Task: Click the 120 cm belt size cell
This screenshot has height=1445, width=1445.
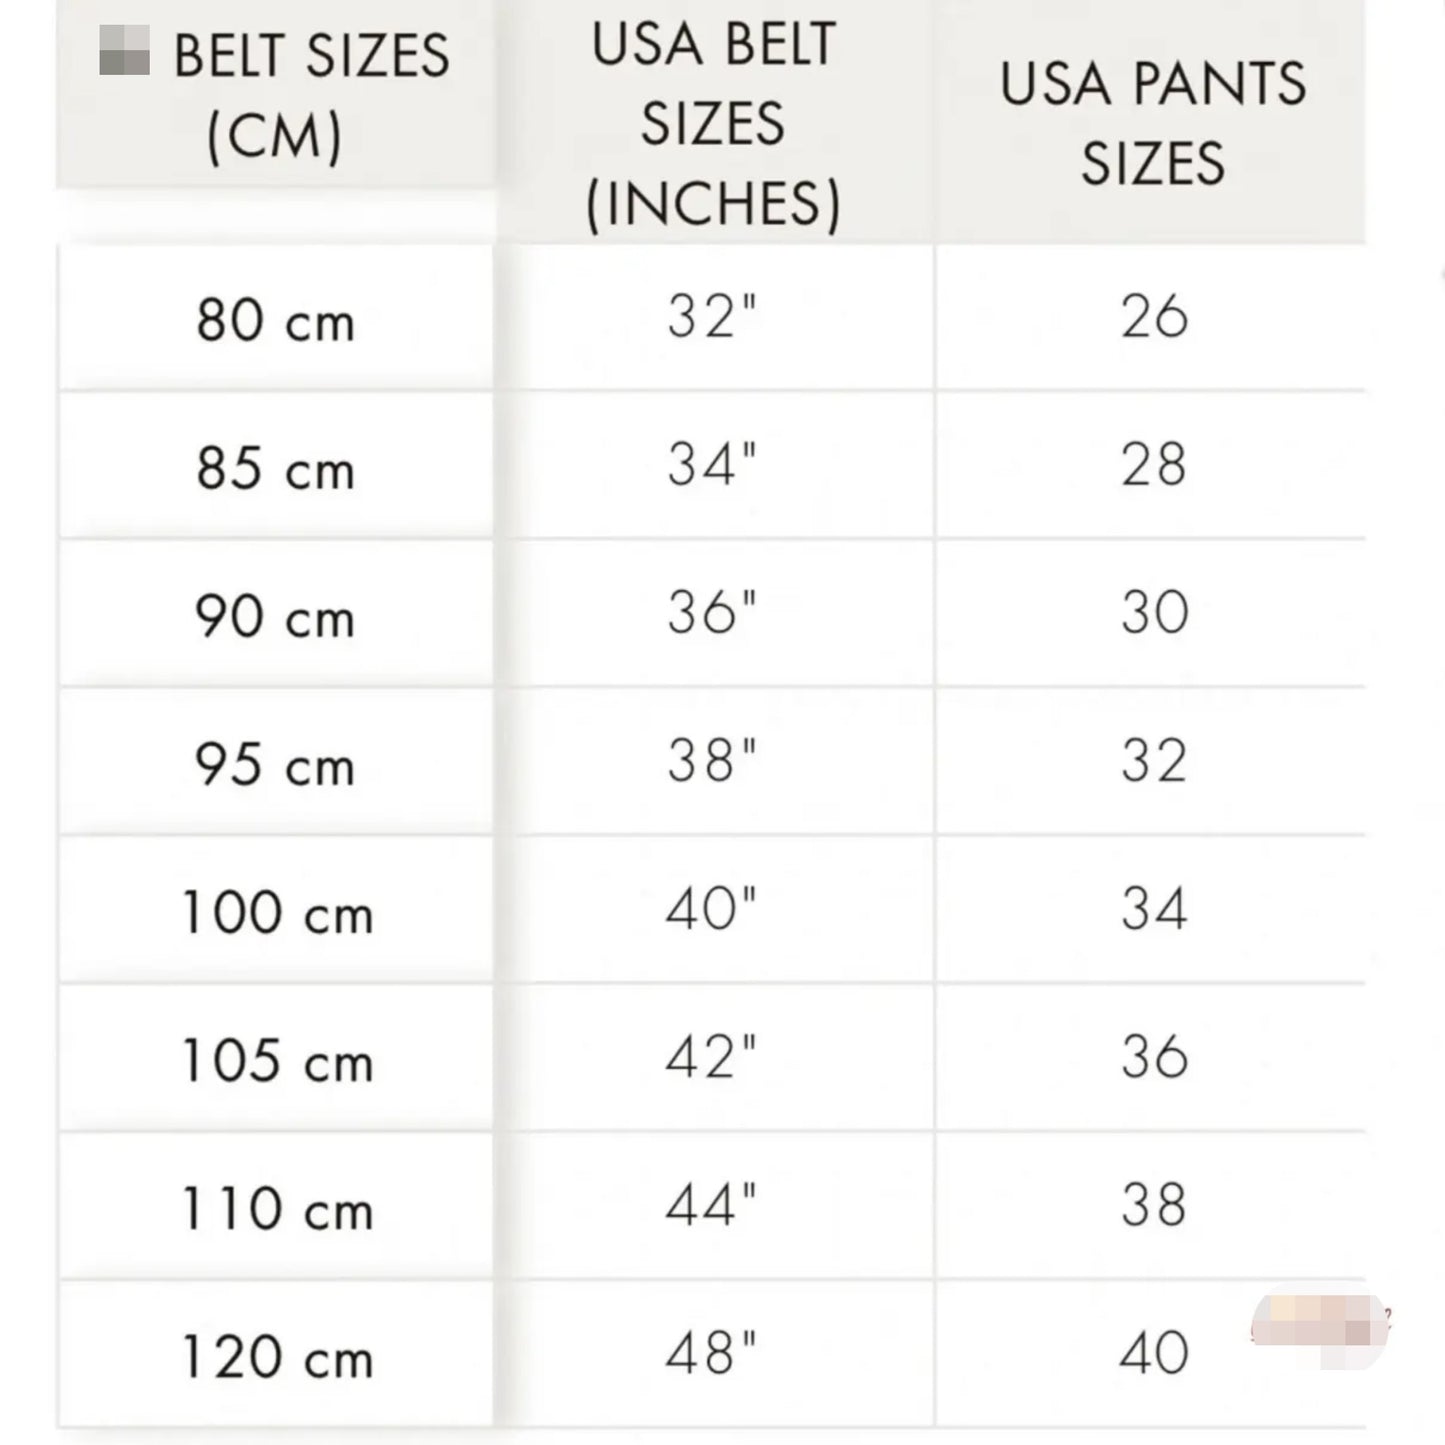Action: [276, 1354]
